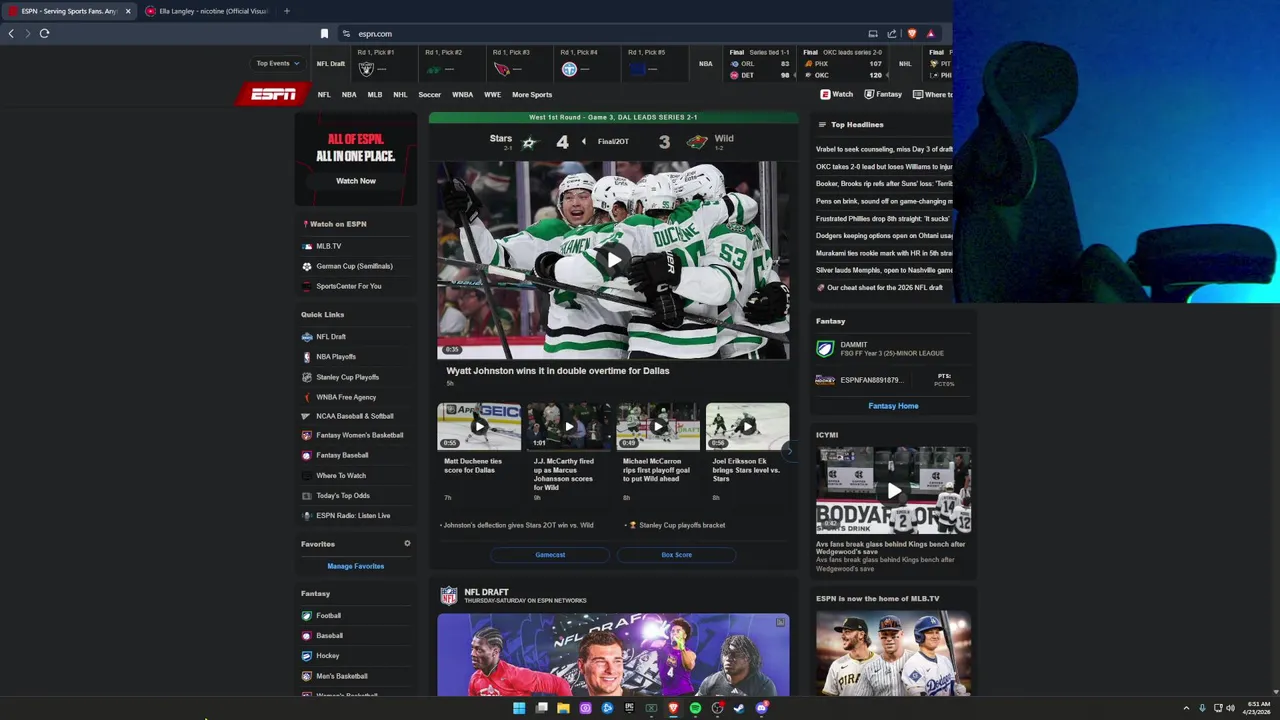Open the cheat sheet for 2026 NFL draft headline
Image resolution: width=1280 pixels, height=720 pixels.
[x=885, y=288]
